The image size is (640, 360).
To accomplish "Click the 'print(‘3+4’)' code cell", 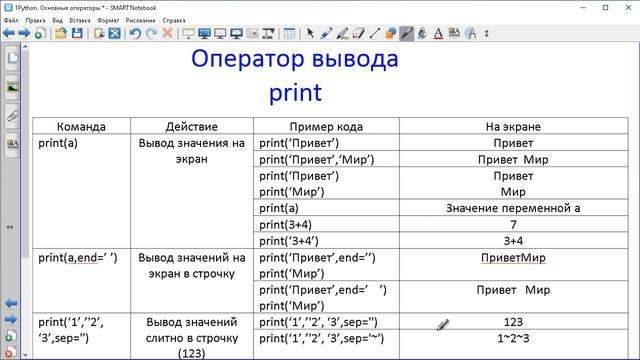I will point(326,241).
